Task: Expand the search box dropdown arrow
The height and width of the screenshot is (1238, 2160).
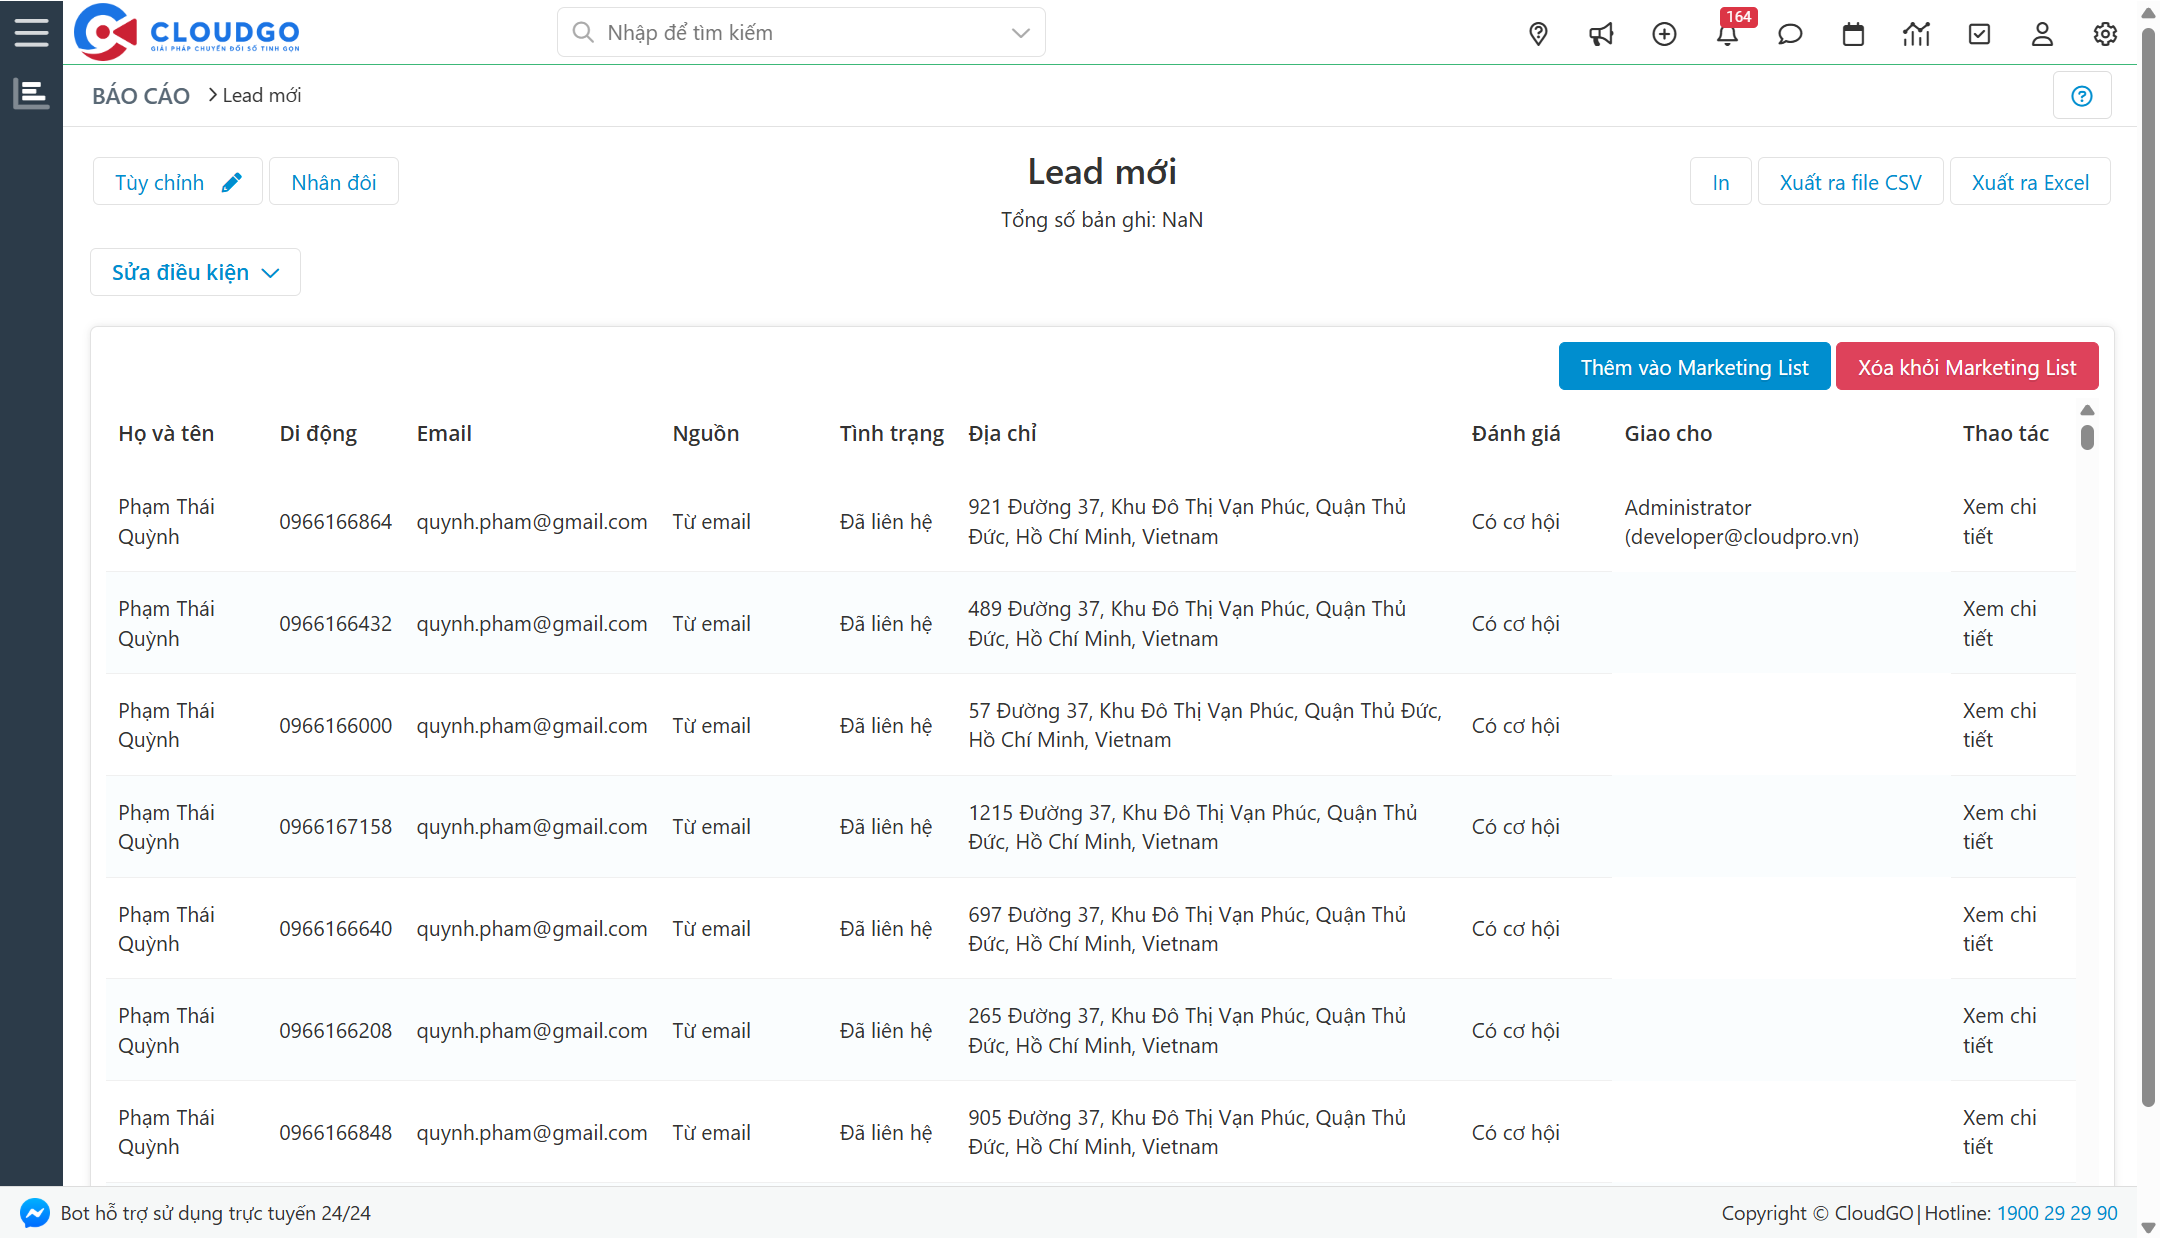Action: 1020,33
